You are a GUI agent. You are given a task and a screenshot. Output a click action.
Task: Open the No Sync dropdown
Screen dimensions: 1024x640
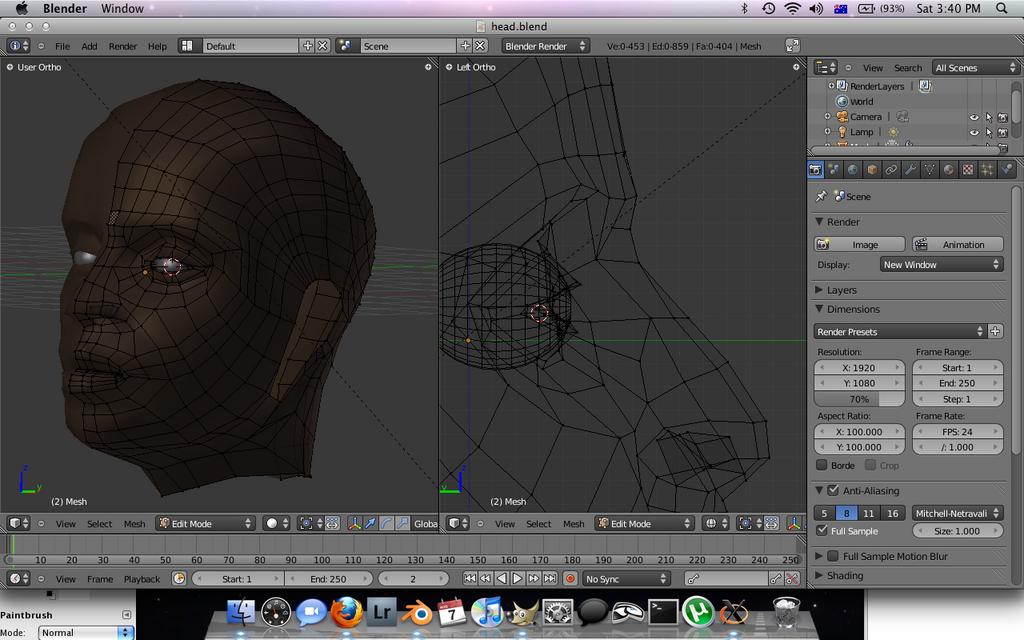pyautogui.click(x=626, y=579)
